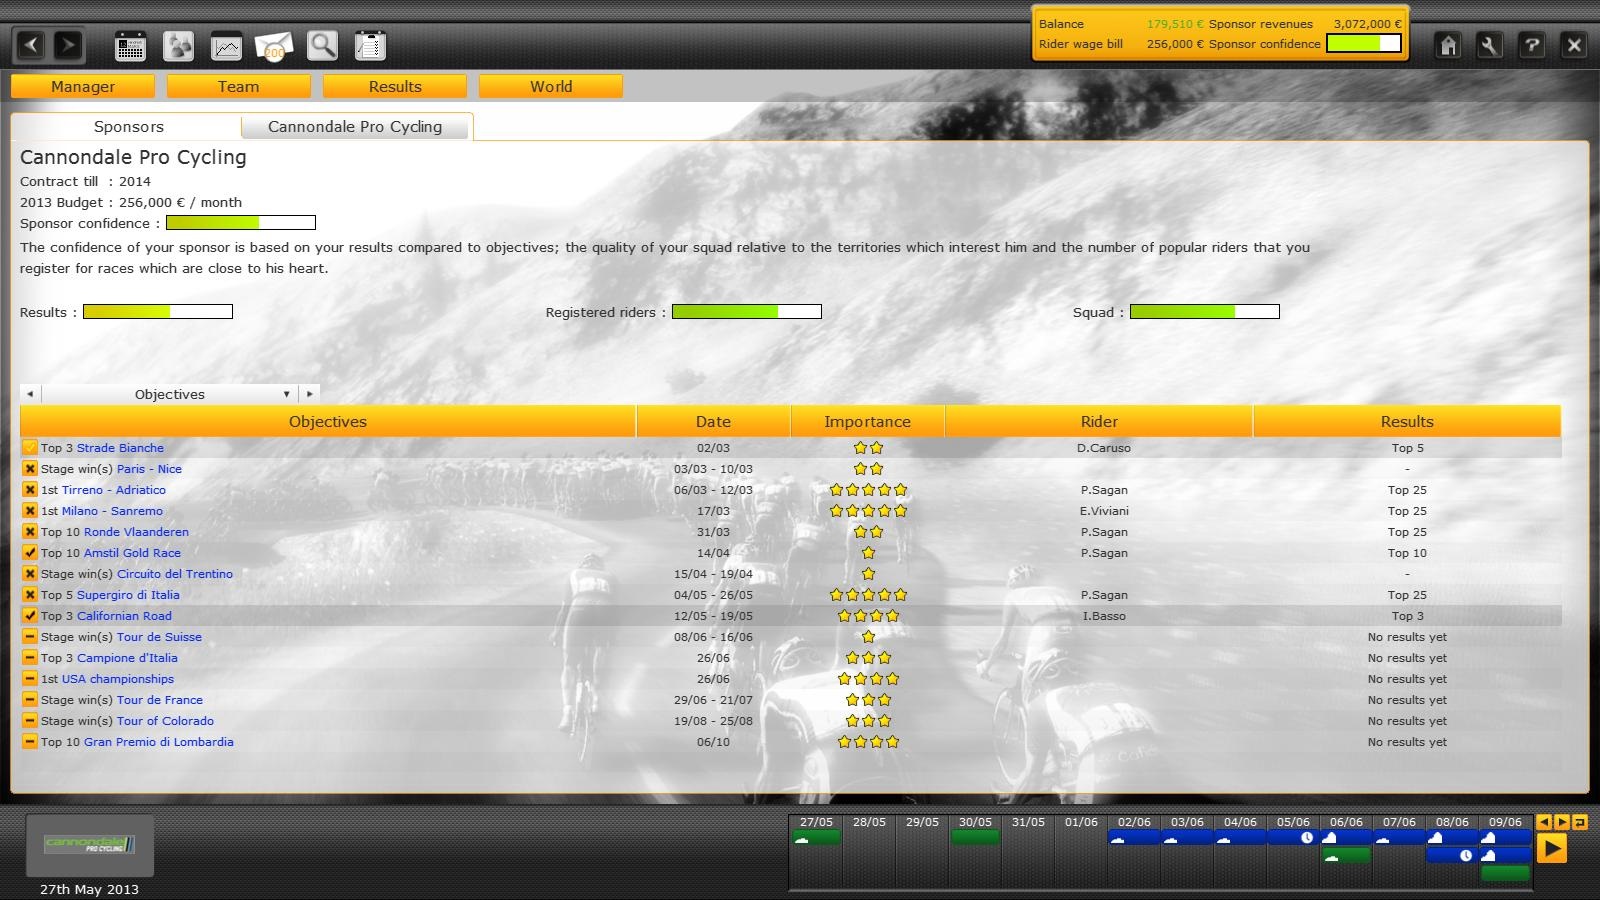Open help with the question mark icon
This screenshot has width=1600, height=900.
1531,46
